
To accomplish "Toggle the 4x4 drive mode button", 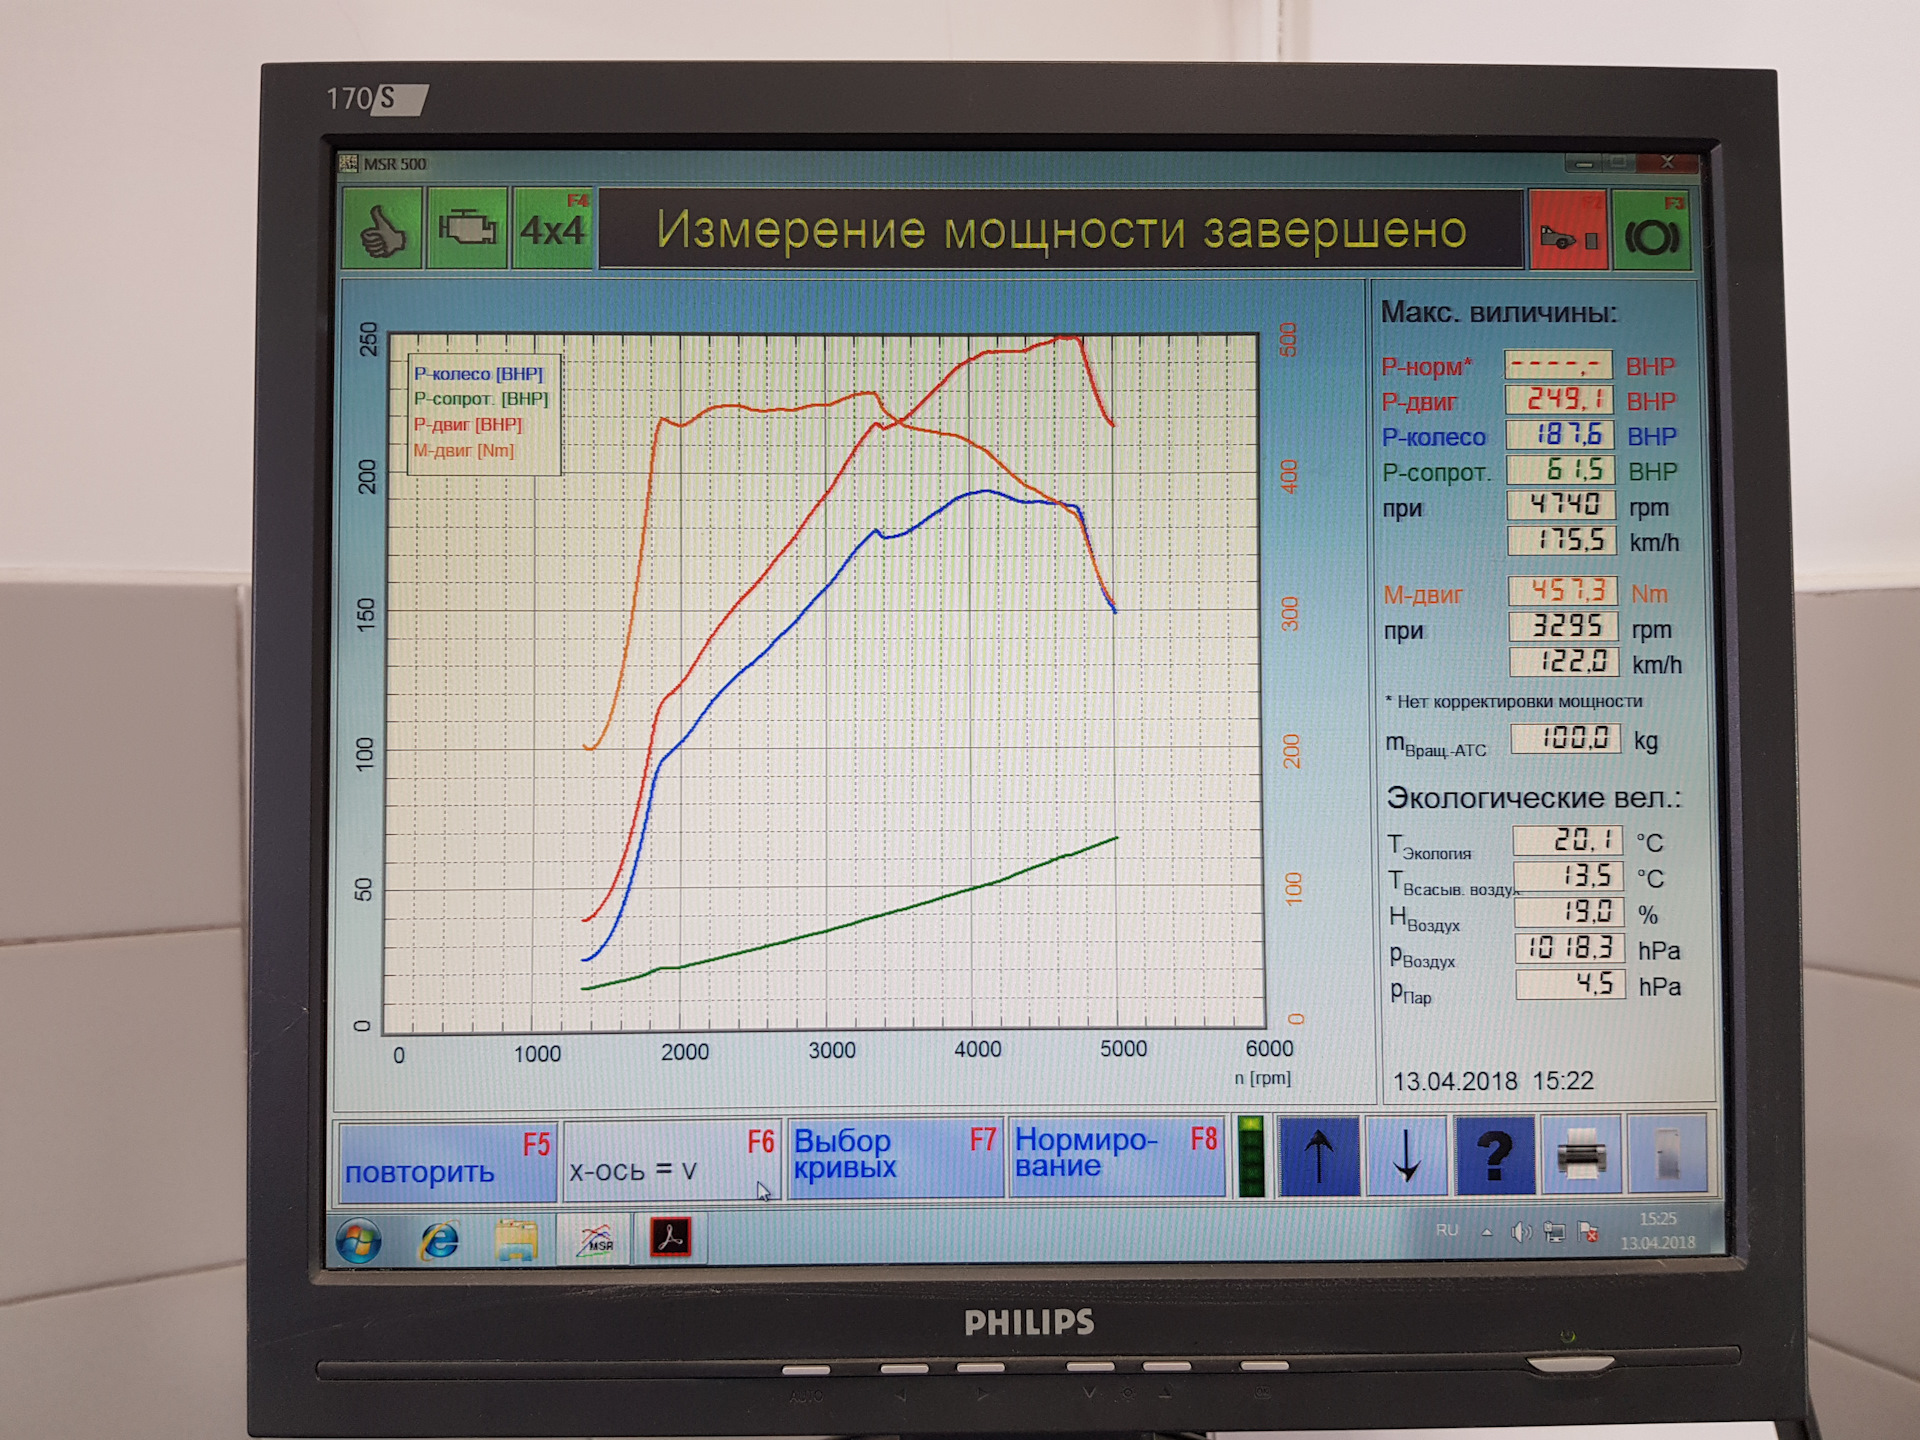I will click(x=552, y=230).
